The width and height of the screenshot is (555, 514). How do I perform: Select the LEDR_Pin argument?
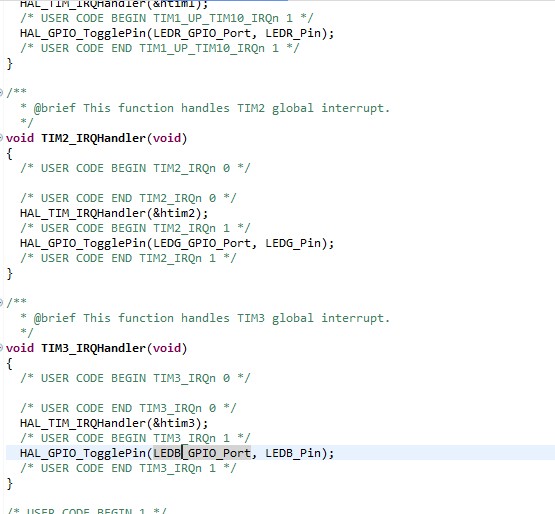tap(293, 33)
